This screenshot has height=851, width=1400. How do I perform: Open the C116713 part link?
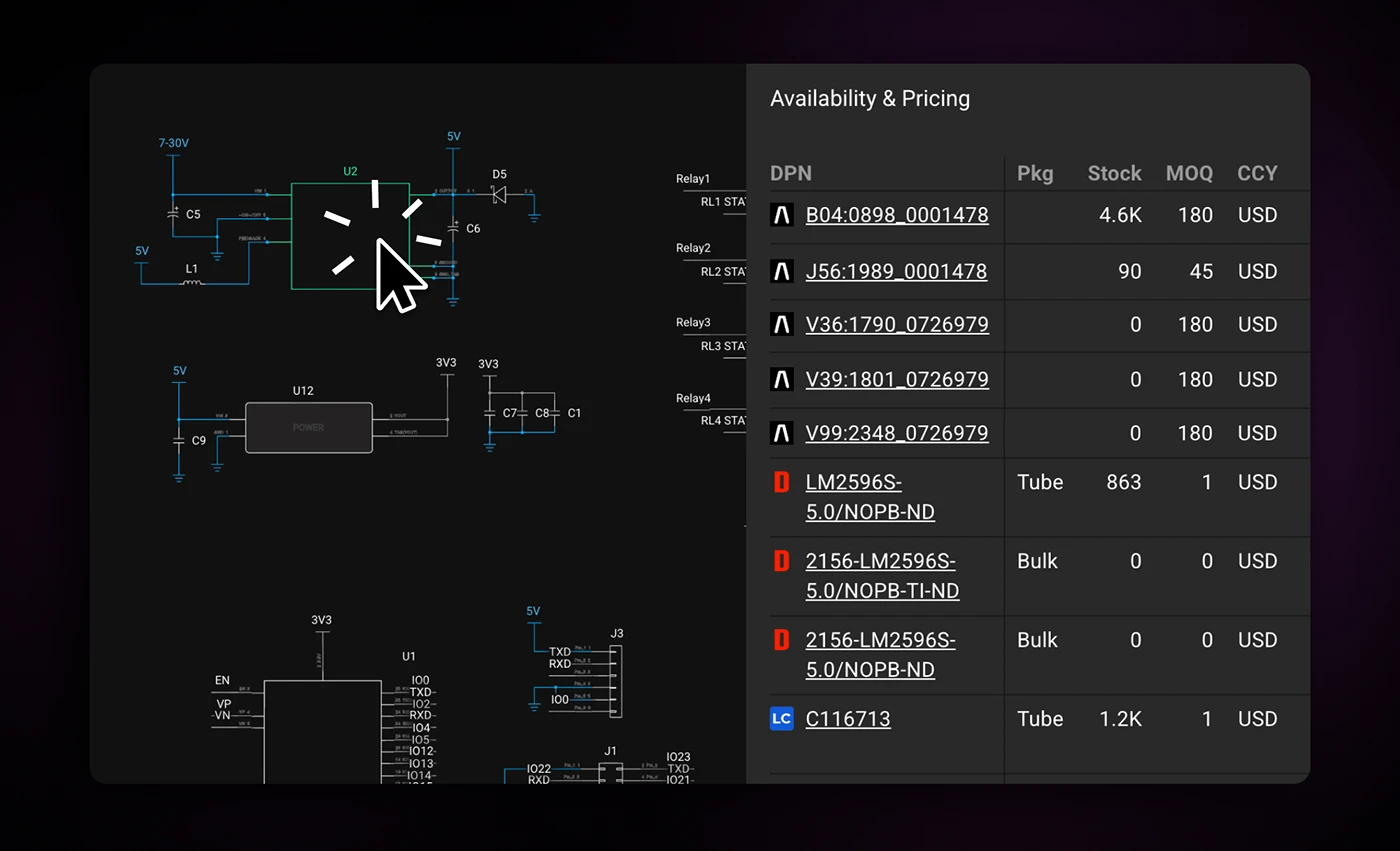(x=848, y=718)
